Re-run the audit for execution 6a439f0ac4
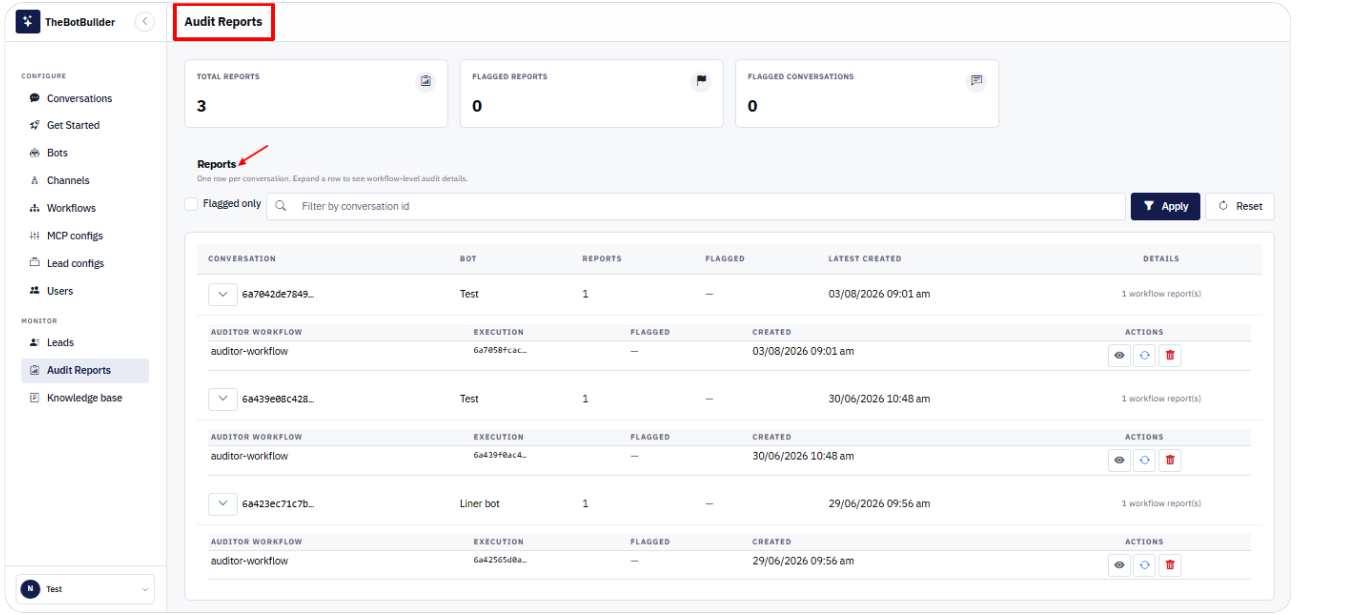This screenshot has width=1366, height=615. coord(1144,460)
